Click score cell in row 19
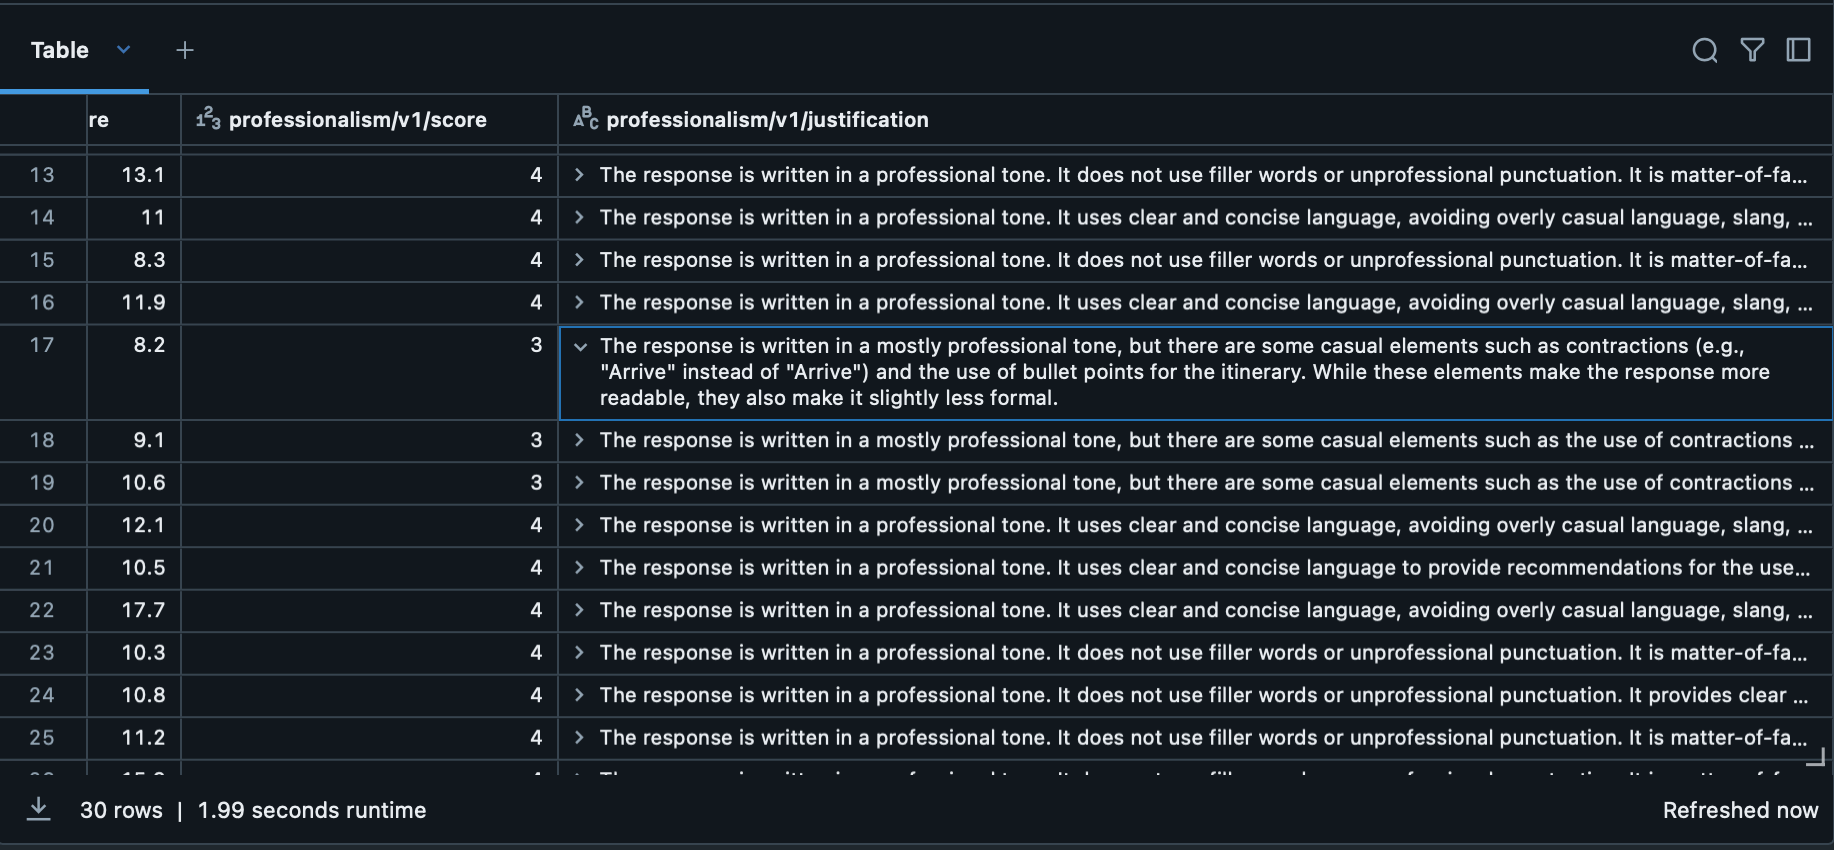Screen dimensions: 1834x850 (368, 483)
